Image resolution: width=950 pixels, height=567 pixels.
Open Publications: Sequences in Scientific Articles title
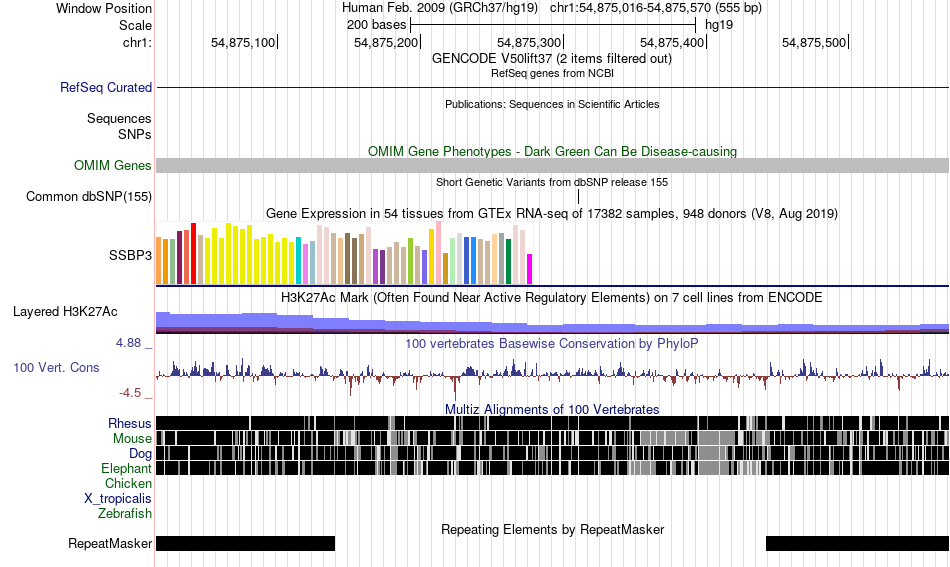coord(552,104)
